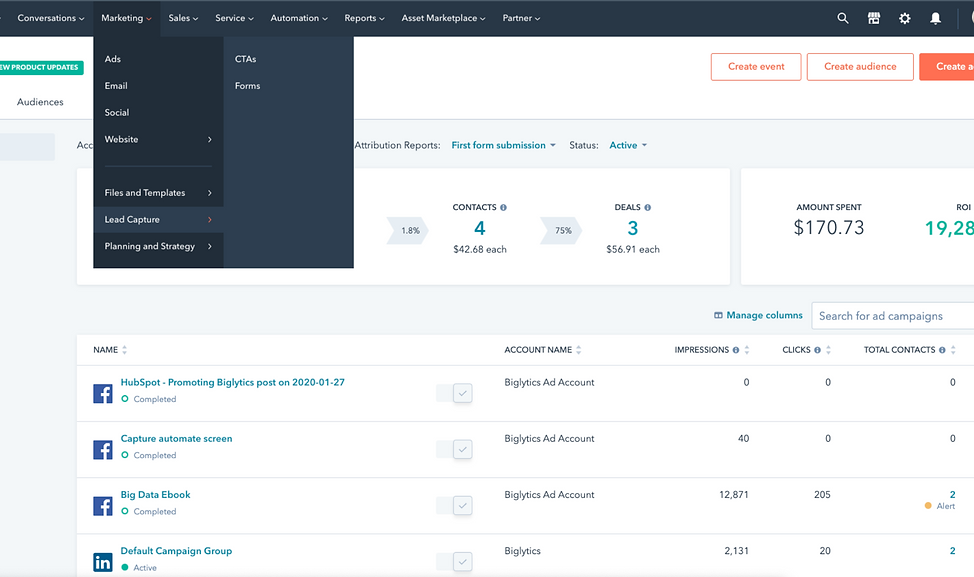Click the info icon next to CONTACTS metric
Viewport: 974px width, 577px height.
(x=505, y=207)
